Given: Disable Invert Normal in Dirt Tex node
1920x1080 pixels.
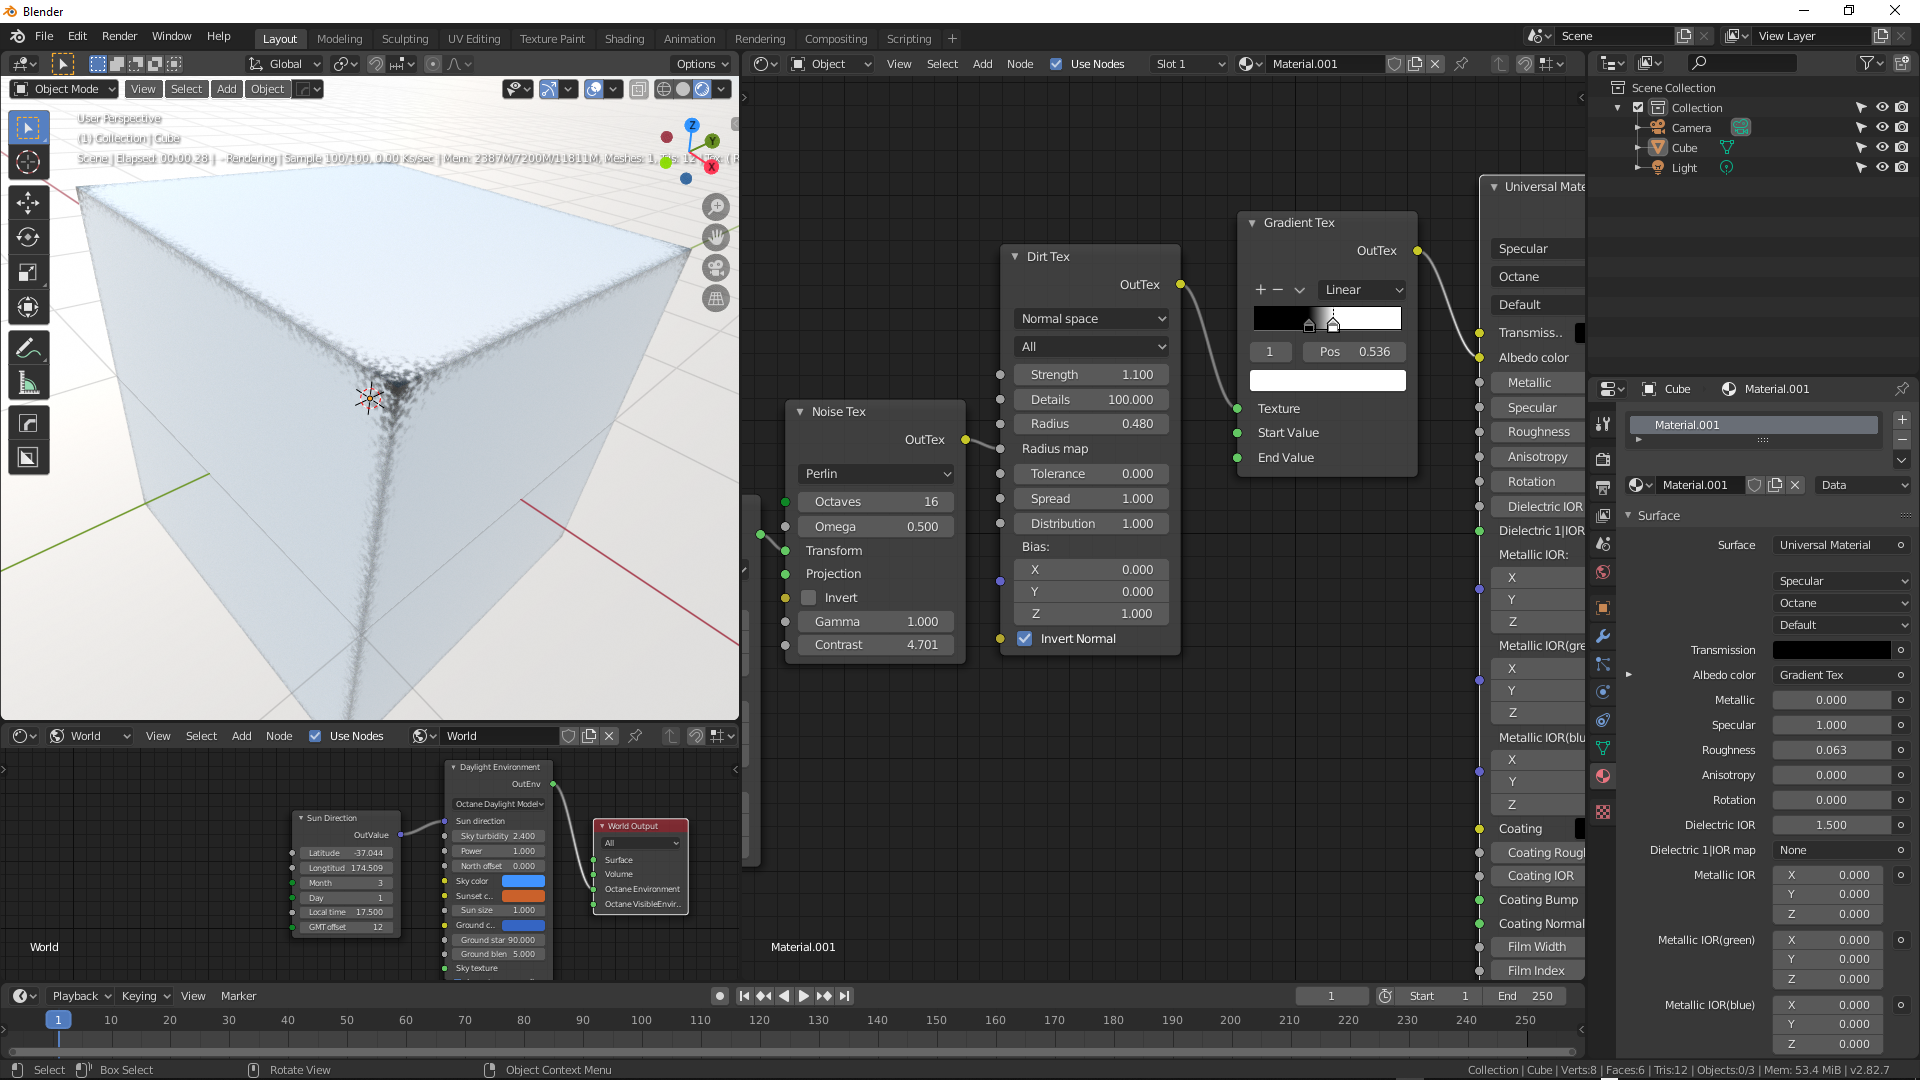Looking at the screenshot, I should coord(1025,639).
